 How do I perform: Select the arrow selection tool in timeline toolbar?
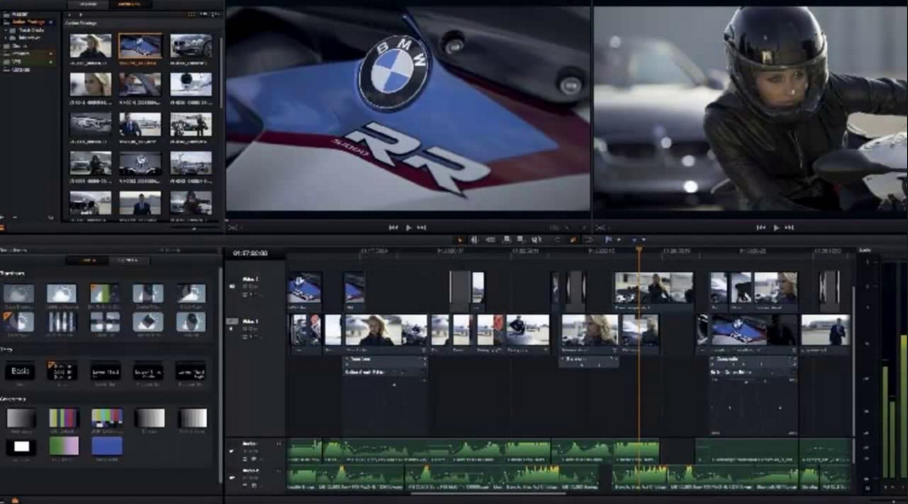point(460,239)
